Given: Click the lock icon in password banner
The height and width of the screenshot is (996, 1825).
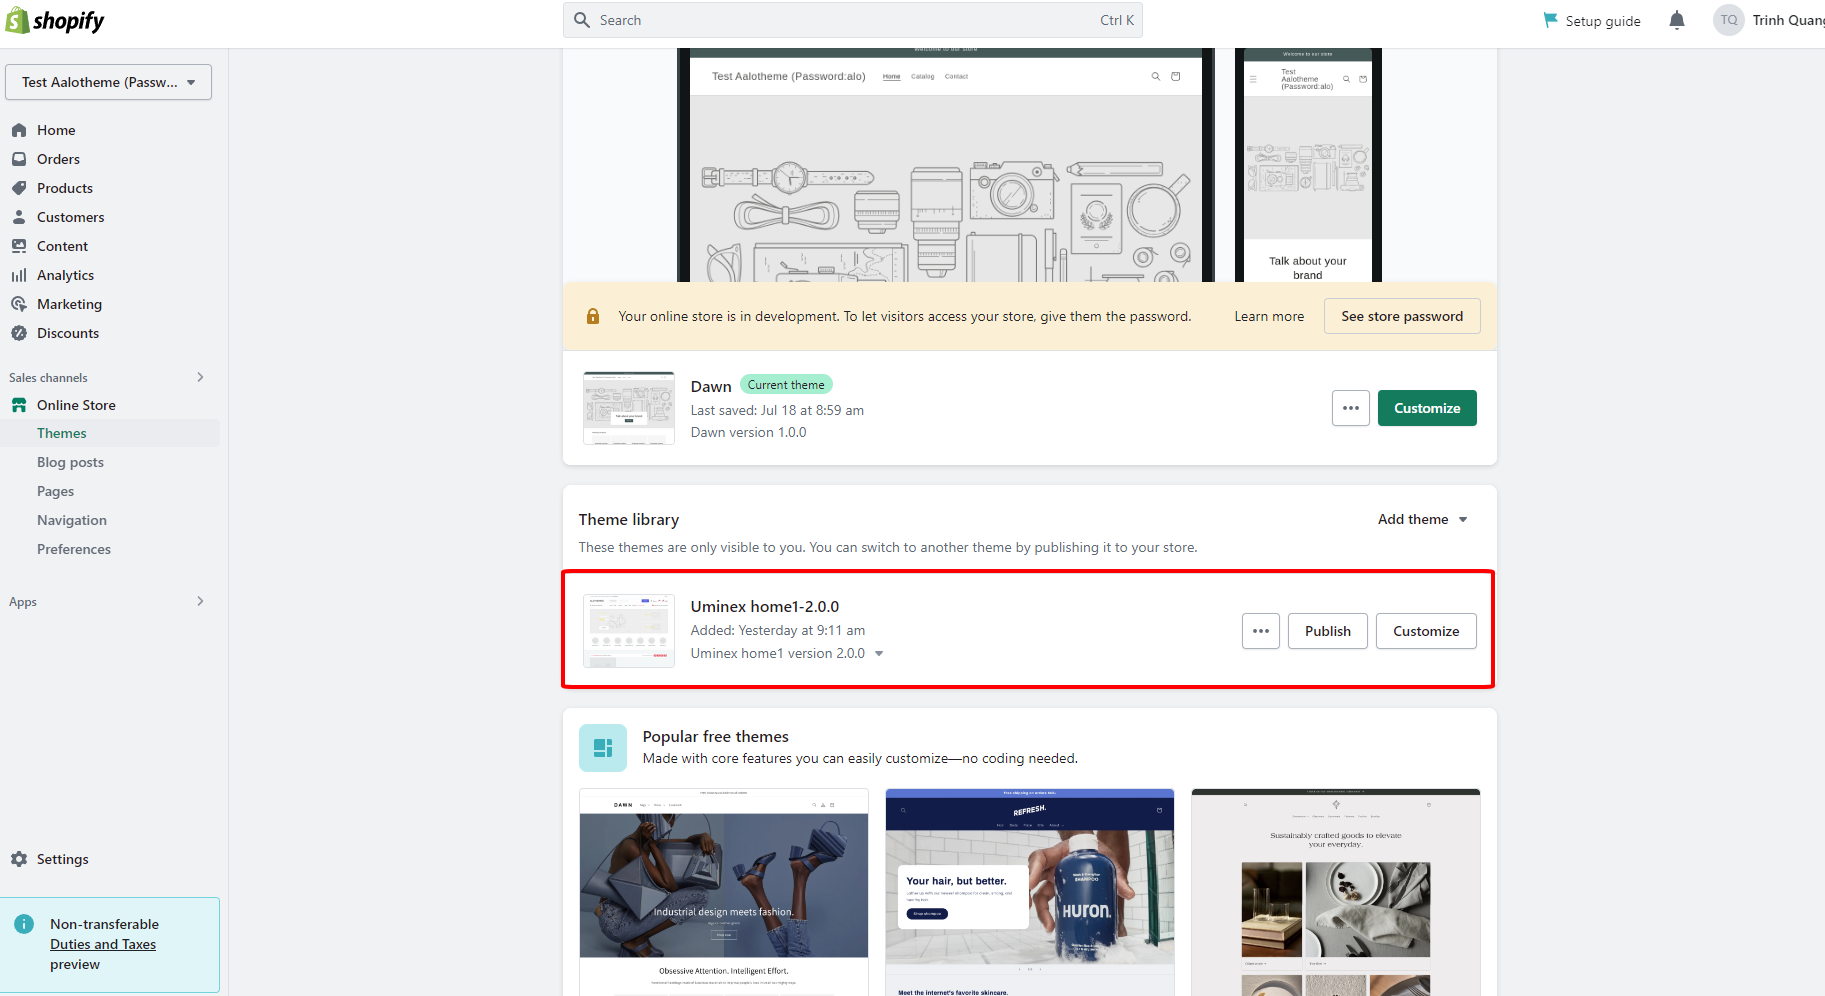Looking at the screenshot, I should coord(593,316).
